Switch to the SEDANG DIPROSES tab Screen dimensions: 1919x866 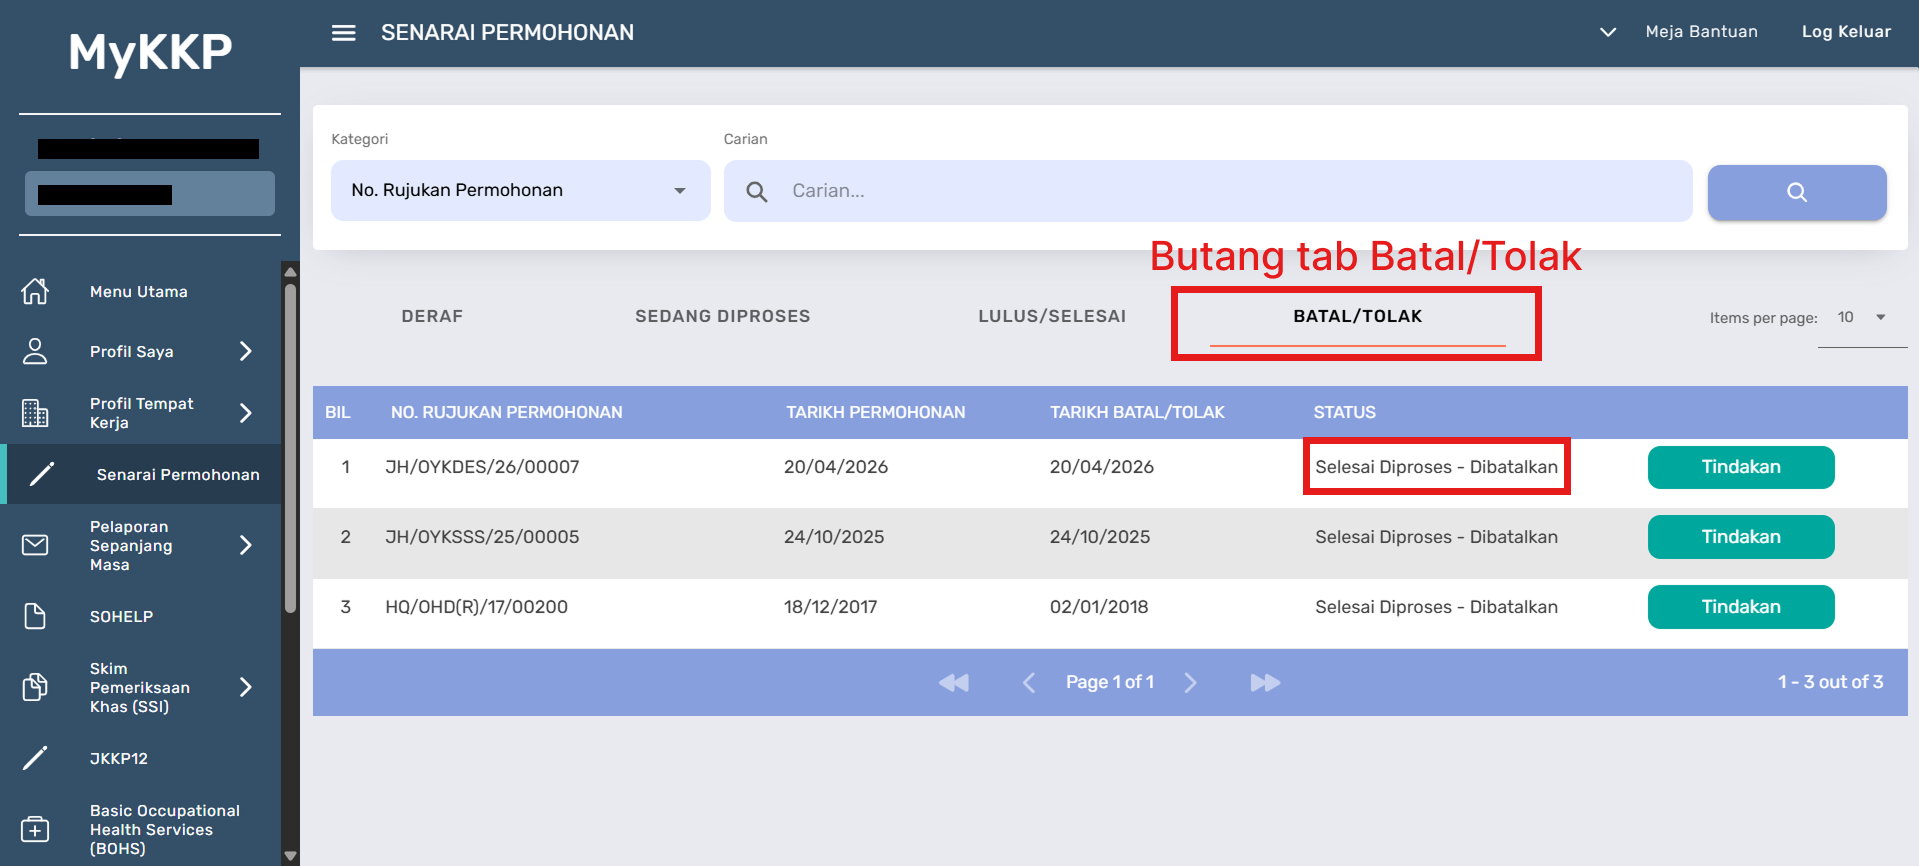(x=722, y=316)
